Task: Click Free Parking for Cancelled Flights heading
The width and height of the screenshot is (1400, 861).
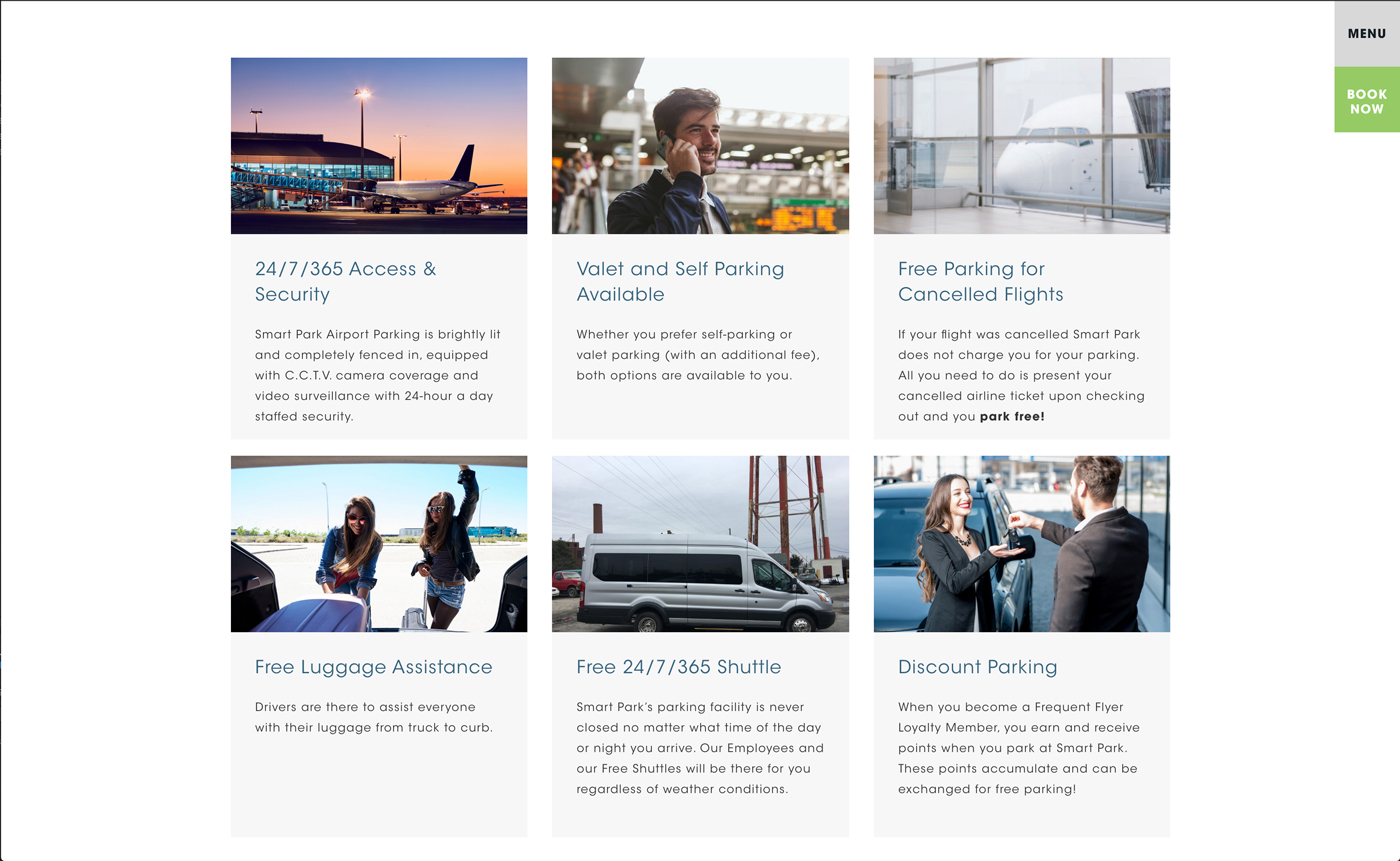Action: (981, 281)
